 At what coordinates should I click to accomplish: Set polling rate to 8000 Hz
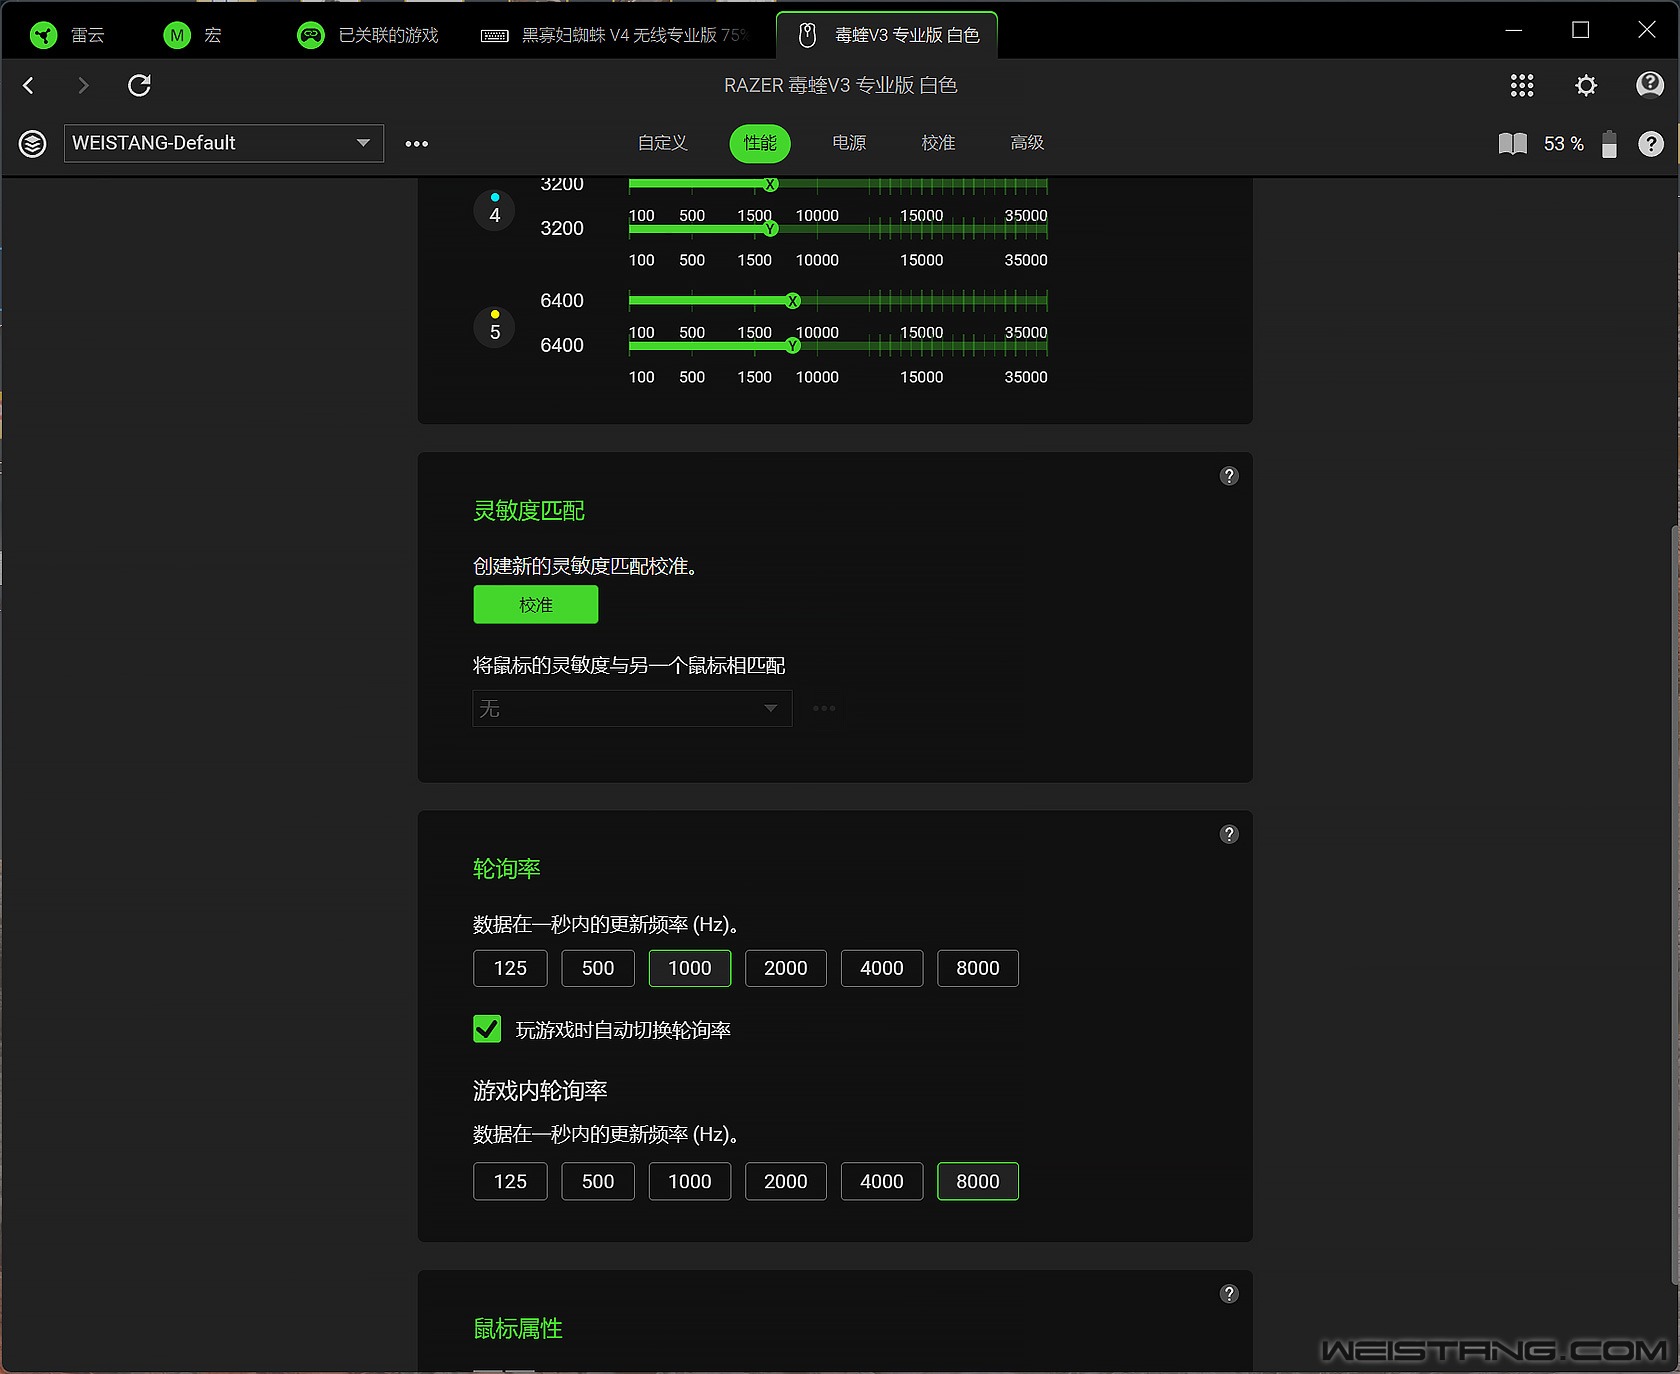pos(978,968)
